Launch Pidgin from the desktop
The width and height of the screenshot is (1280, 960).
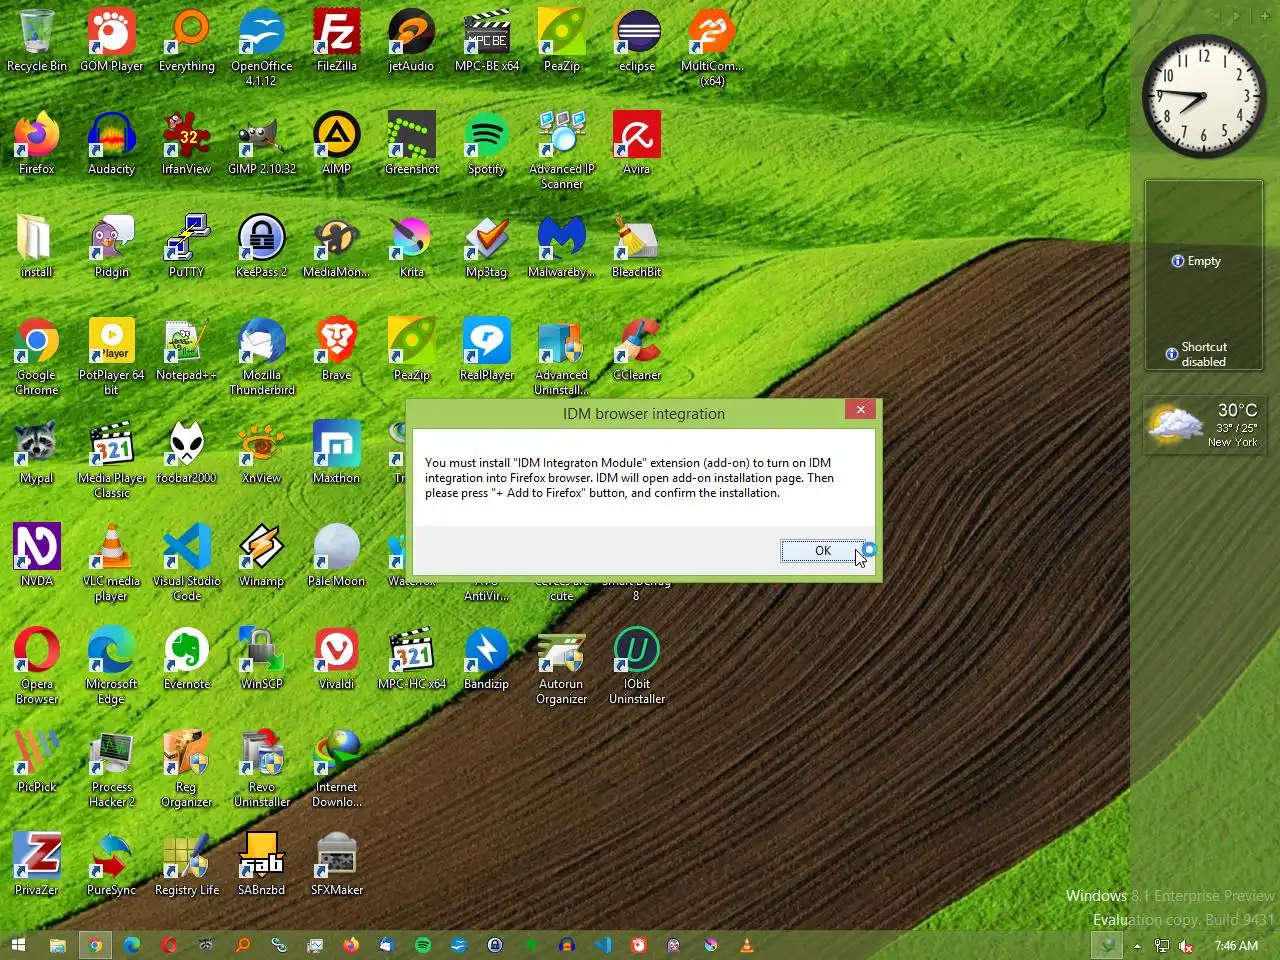coord(112,247)
